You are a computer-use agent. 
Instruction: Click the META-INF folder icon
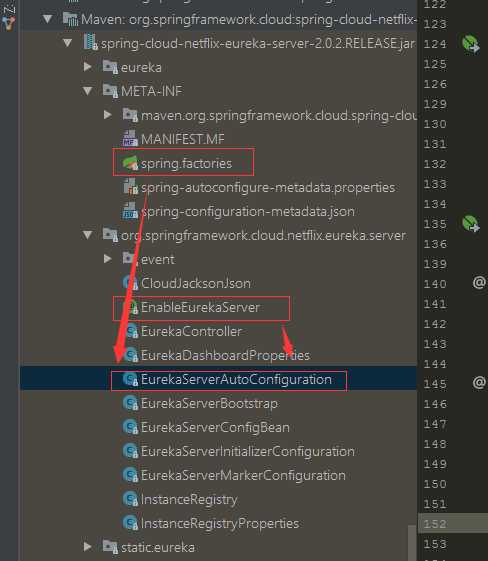[x=110, y=91]
